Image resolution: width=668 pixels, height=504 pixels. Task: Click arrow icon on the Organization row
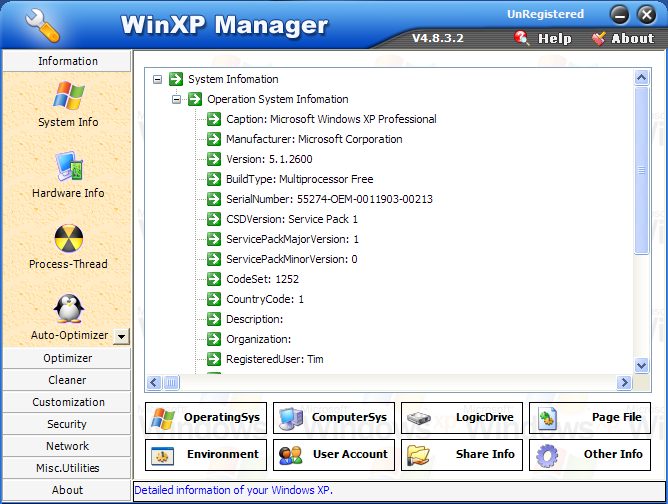pyautogui.click(x=214, y=339)
